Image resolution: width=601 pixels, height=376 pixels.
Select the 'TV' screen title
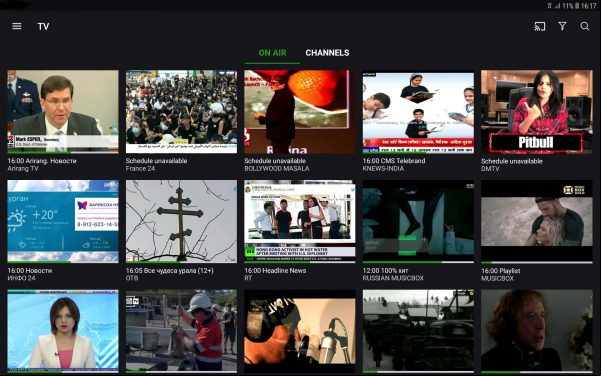click(43, 26)
